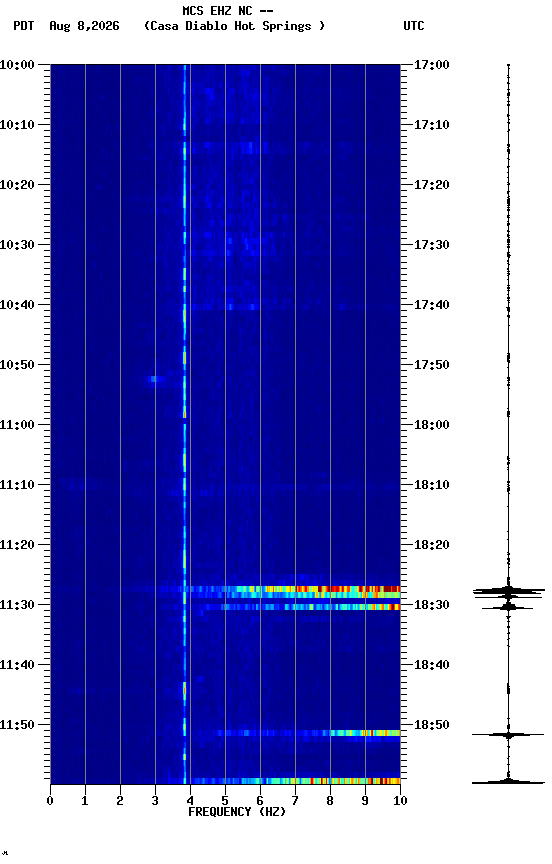Click the frequency axis tick label '4'
This screenshot has height=864, width=552.
point(190,801)
